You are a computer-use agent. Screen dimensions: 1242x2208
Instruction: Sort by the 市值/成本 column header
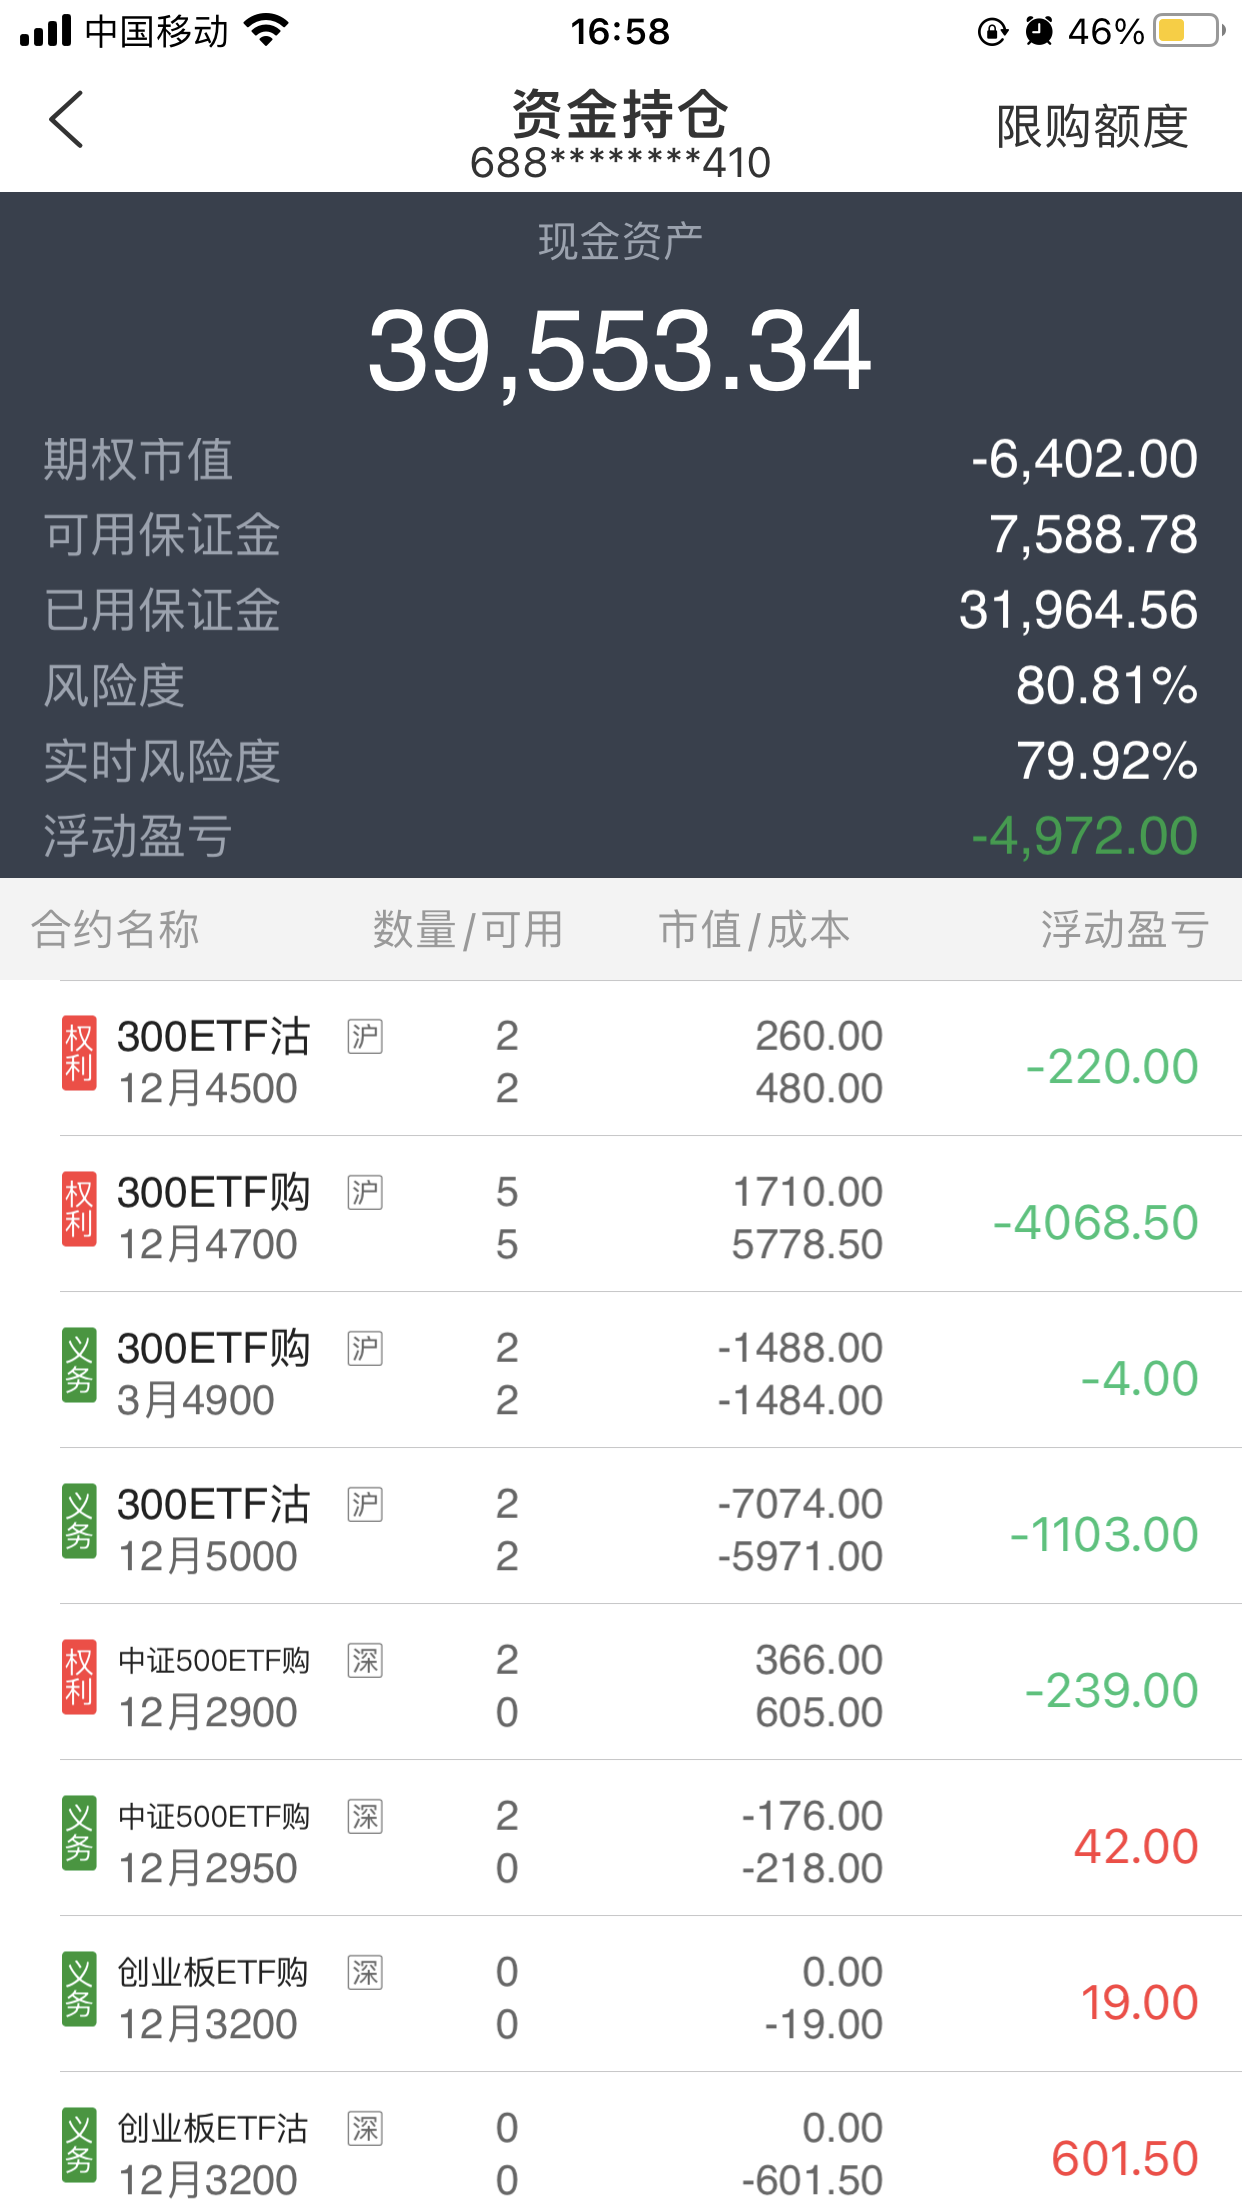point(754,929)
